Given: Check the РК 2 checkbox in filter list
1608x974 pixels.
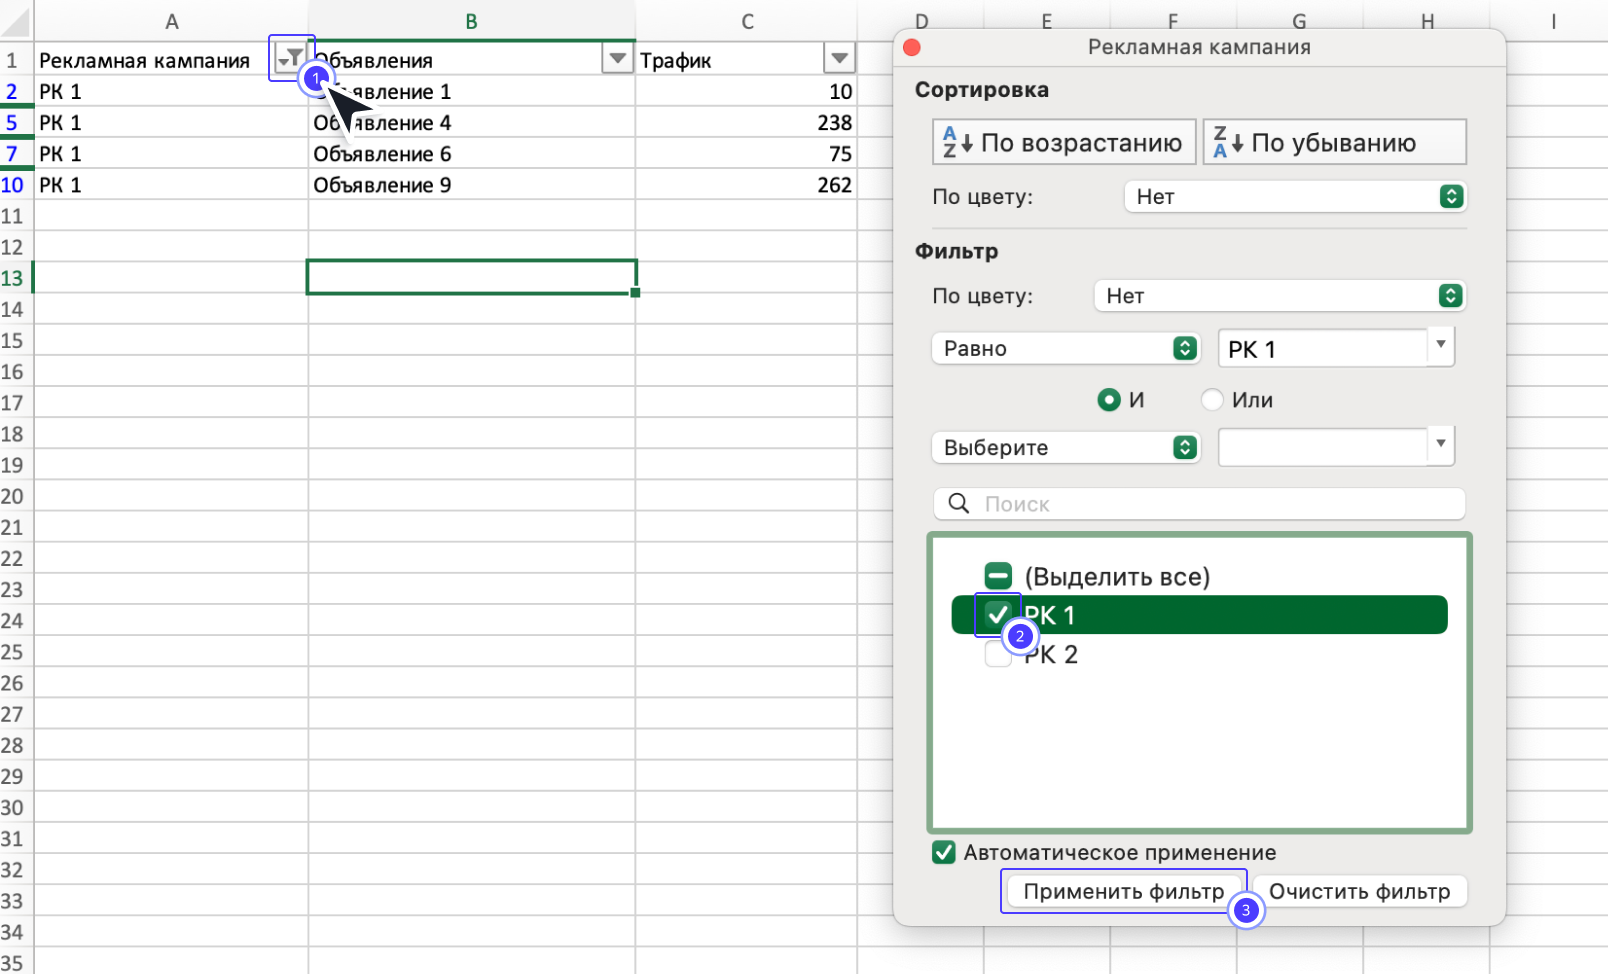Looking at the screenshot, I should 998,654.
